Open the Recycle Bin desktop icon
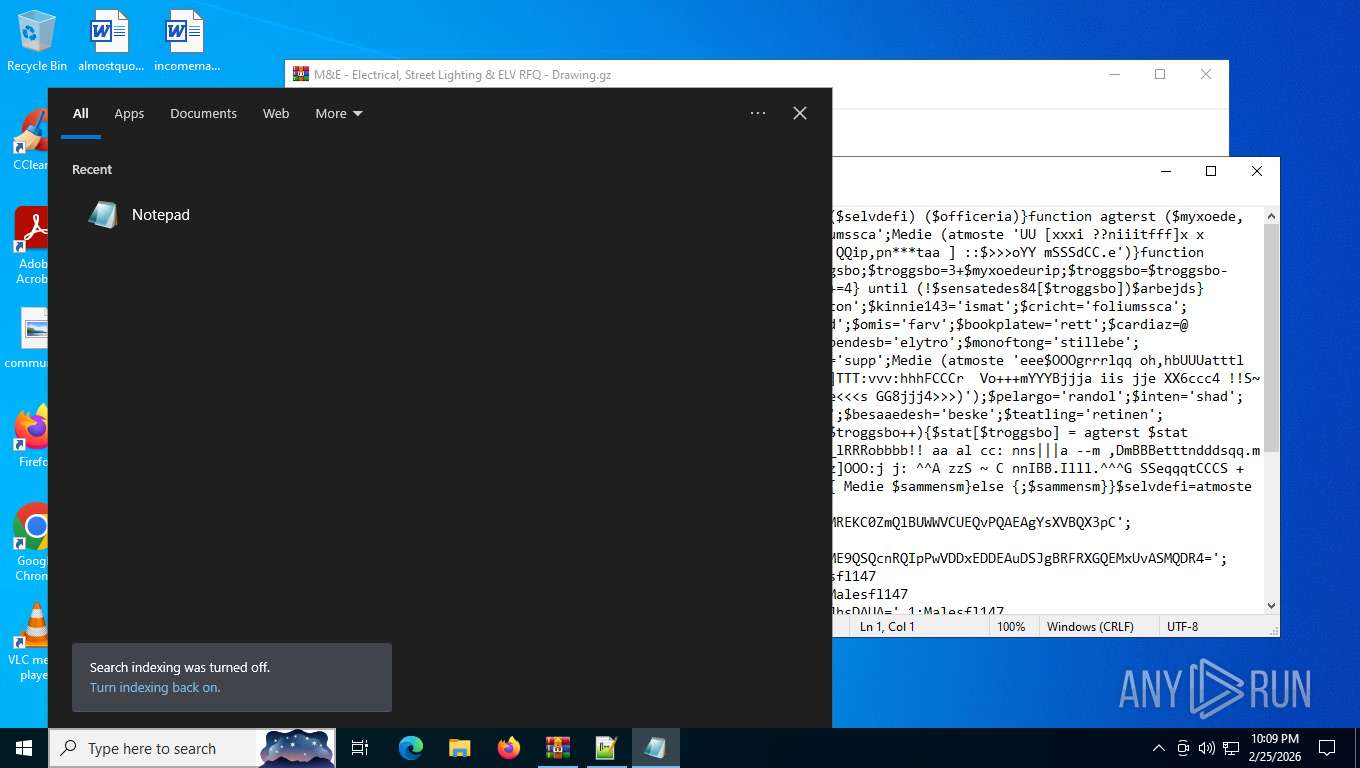The image size is (1360, 768). 37,42
